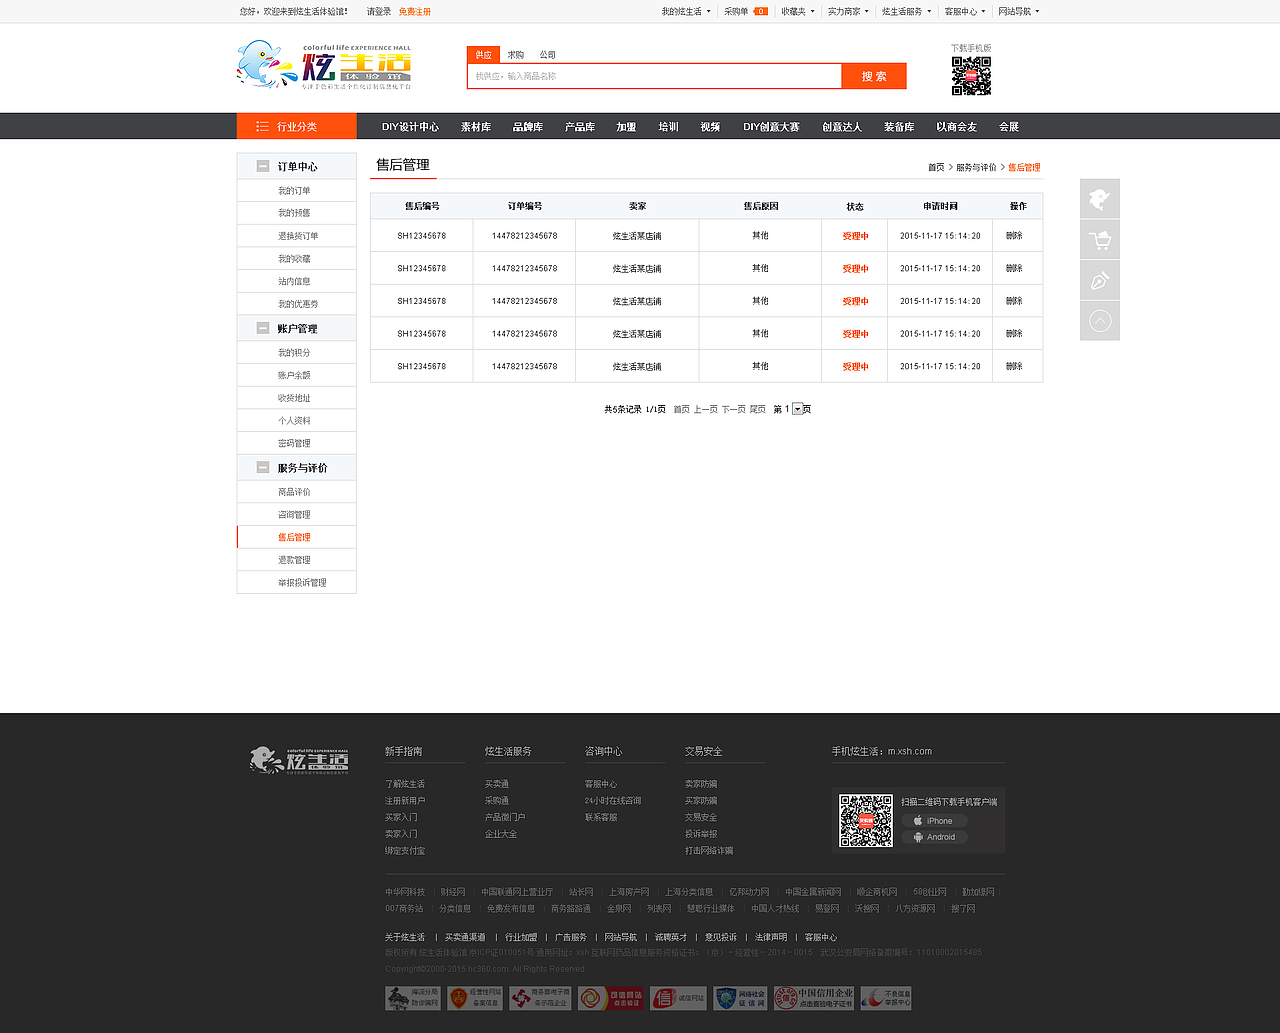This screenshot has width=1280, height=1033.
Task: Click the dolphin mascot icon in floating sidebar
Action: [1099, 198]
